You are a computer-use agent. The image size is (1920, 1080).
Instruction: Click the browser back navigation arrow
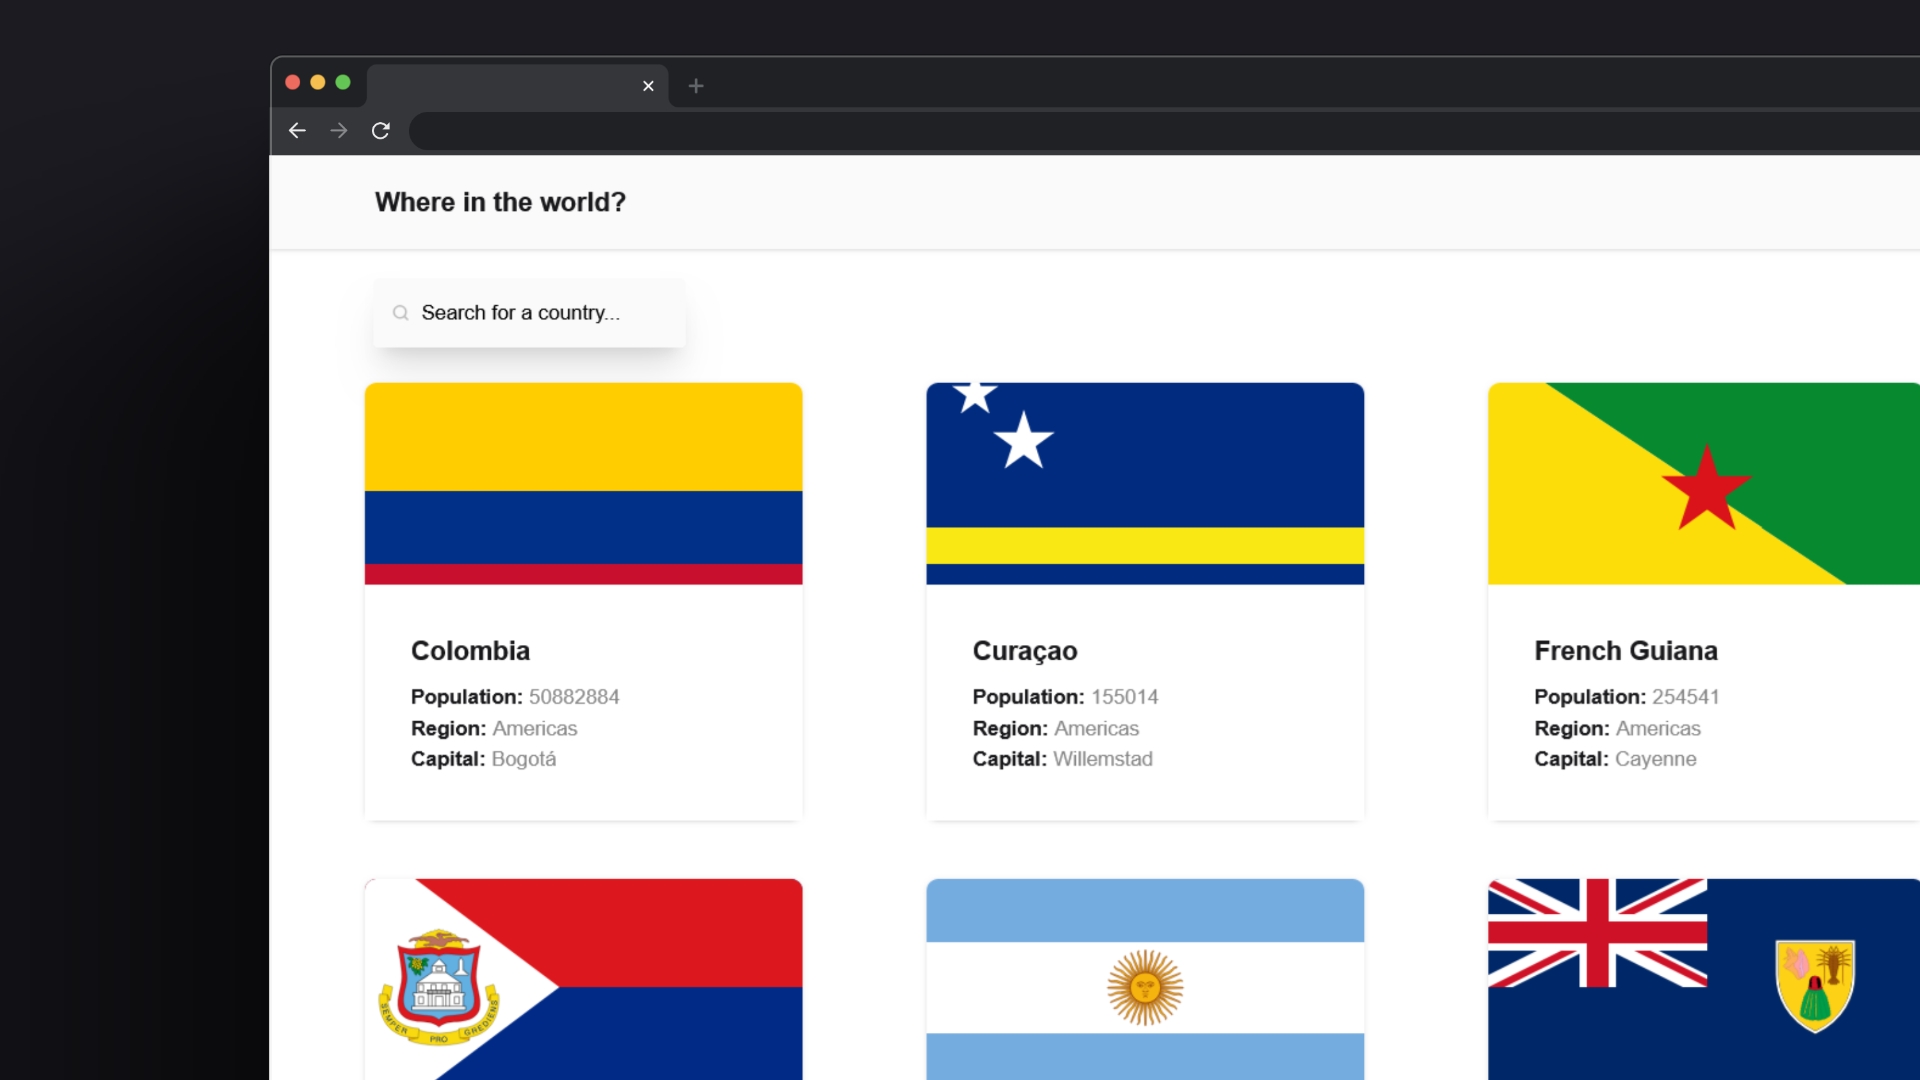[x=296, y=130]
